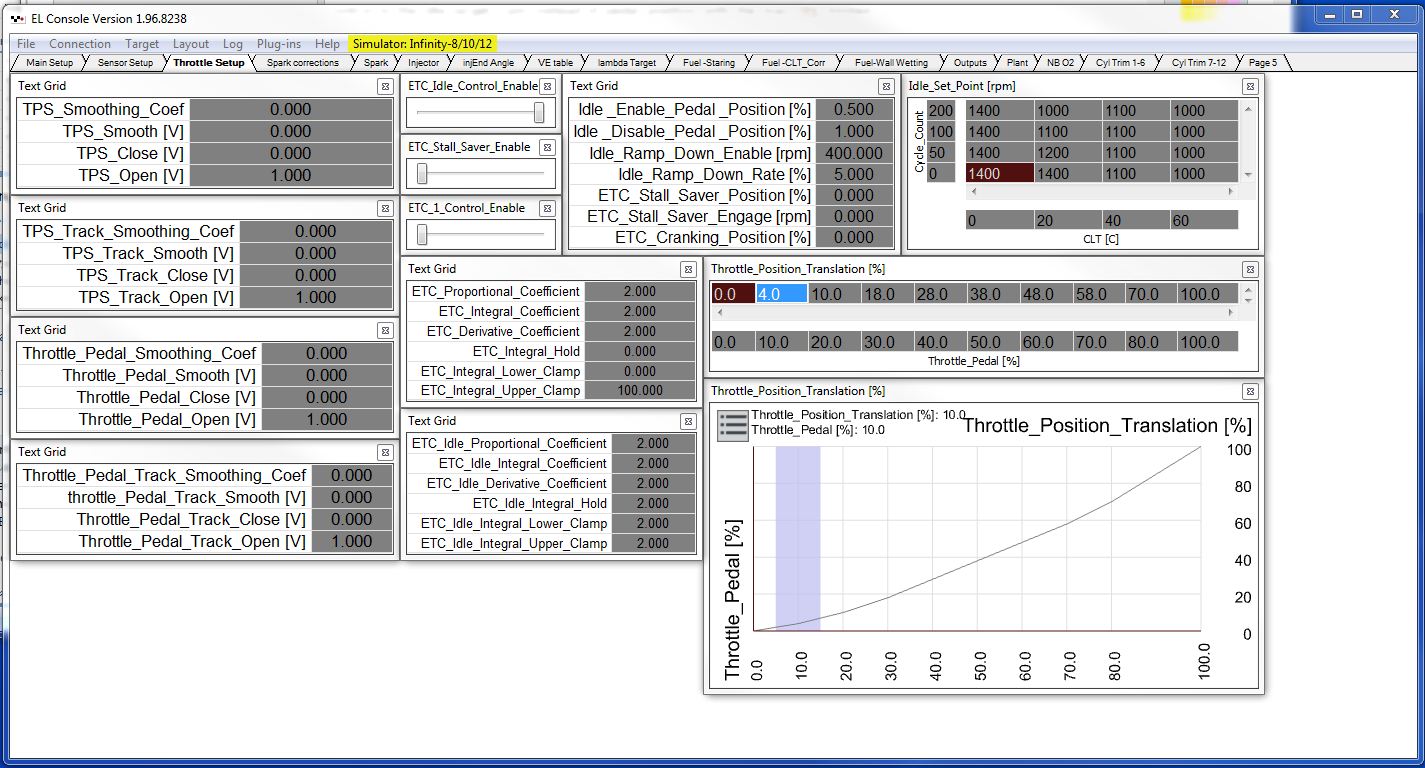Select the TPS_Open [V] value field
Viewport: 1425px width, 768px height.
(x=290, y=175)
